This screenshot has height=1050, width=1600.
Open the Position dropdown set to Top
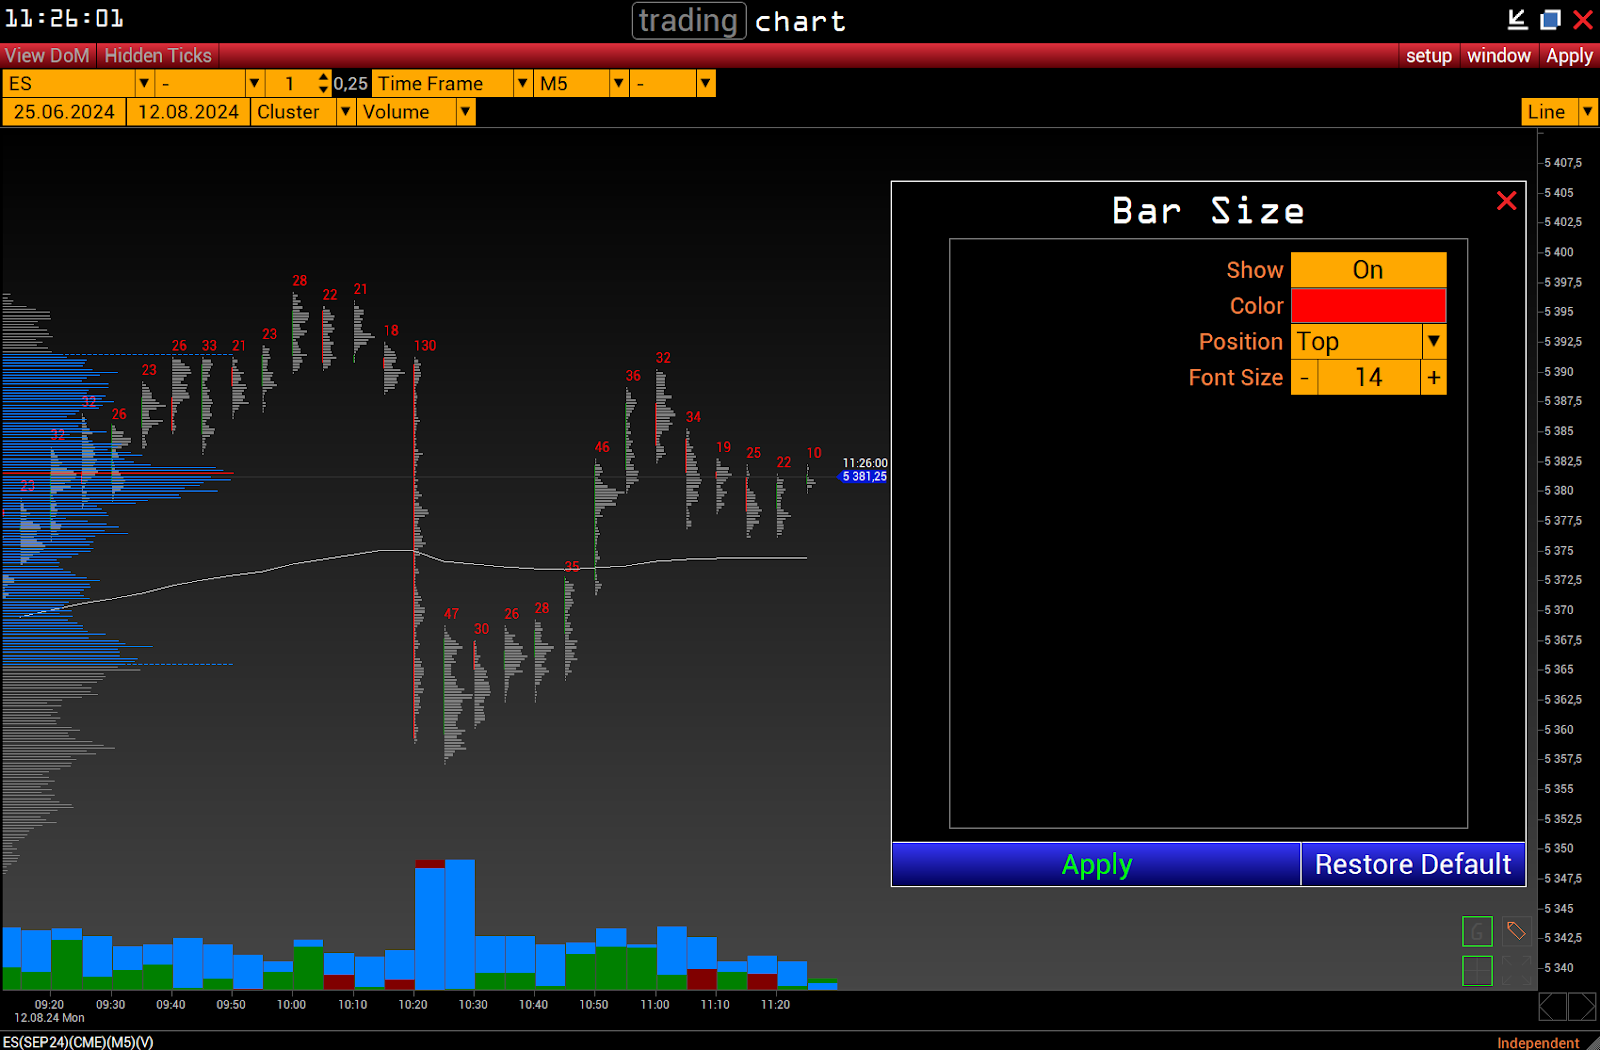pyautogui.click(x=1433, y=342)
